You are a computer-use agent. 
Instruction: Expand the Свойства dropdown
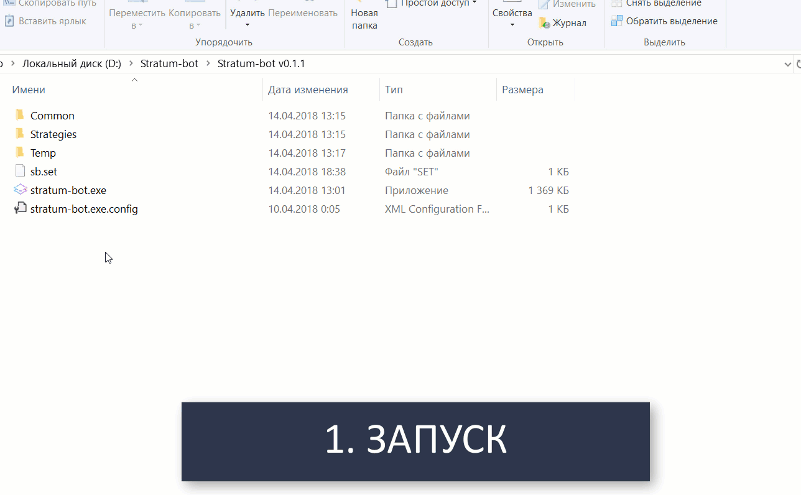(x=511, y=25)
